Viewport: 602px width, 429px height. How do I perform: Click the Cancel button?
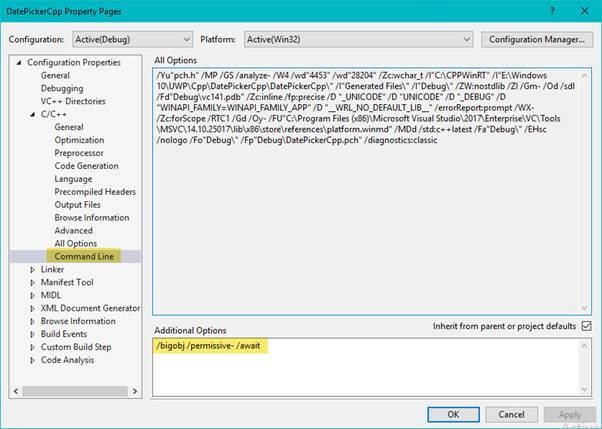click(511, 414)
